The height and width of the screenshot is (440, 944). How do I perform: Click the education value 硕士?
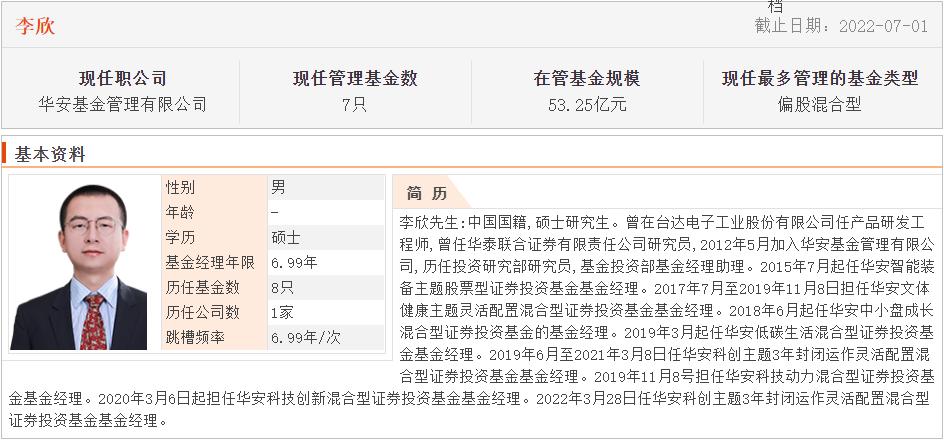tap(285, 238)
